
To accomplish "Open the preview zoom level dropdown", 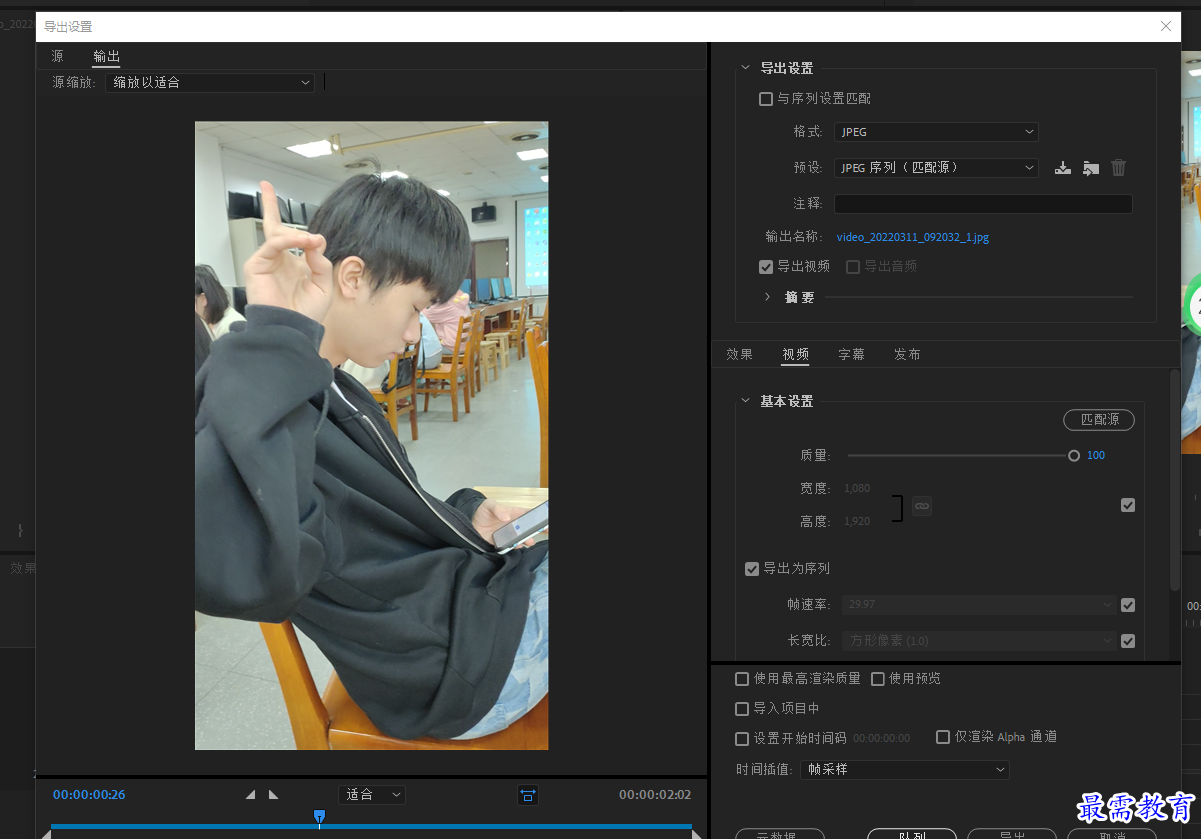I will [372, 795].
